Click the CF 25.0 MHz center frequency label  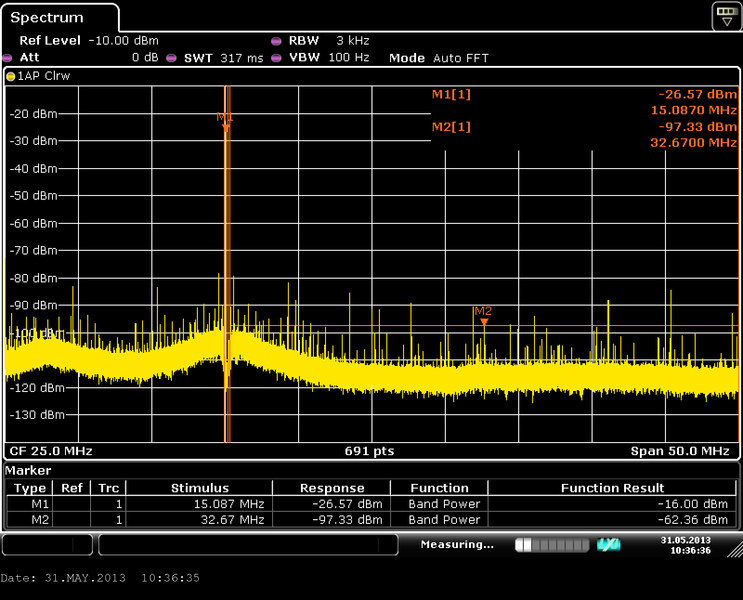pyautogui.click(x=50, y=451)
